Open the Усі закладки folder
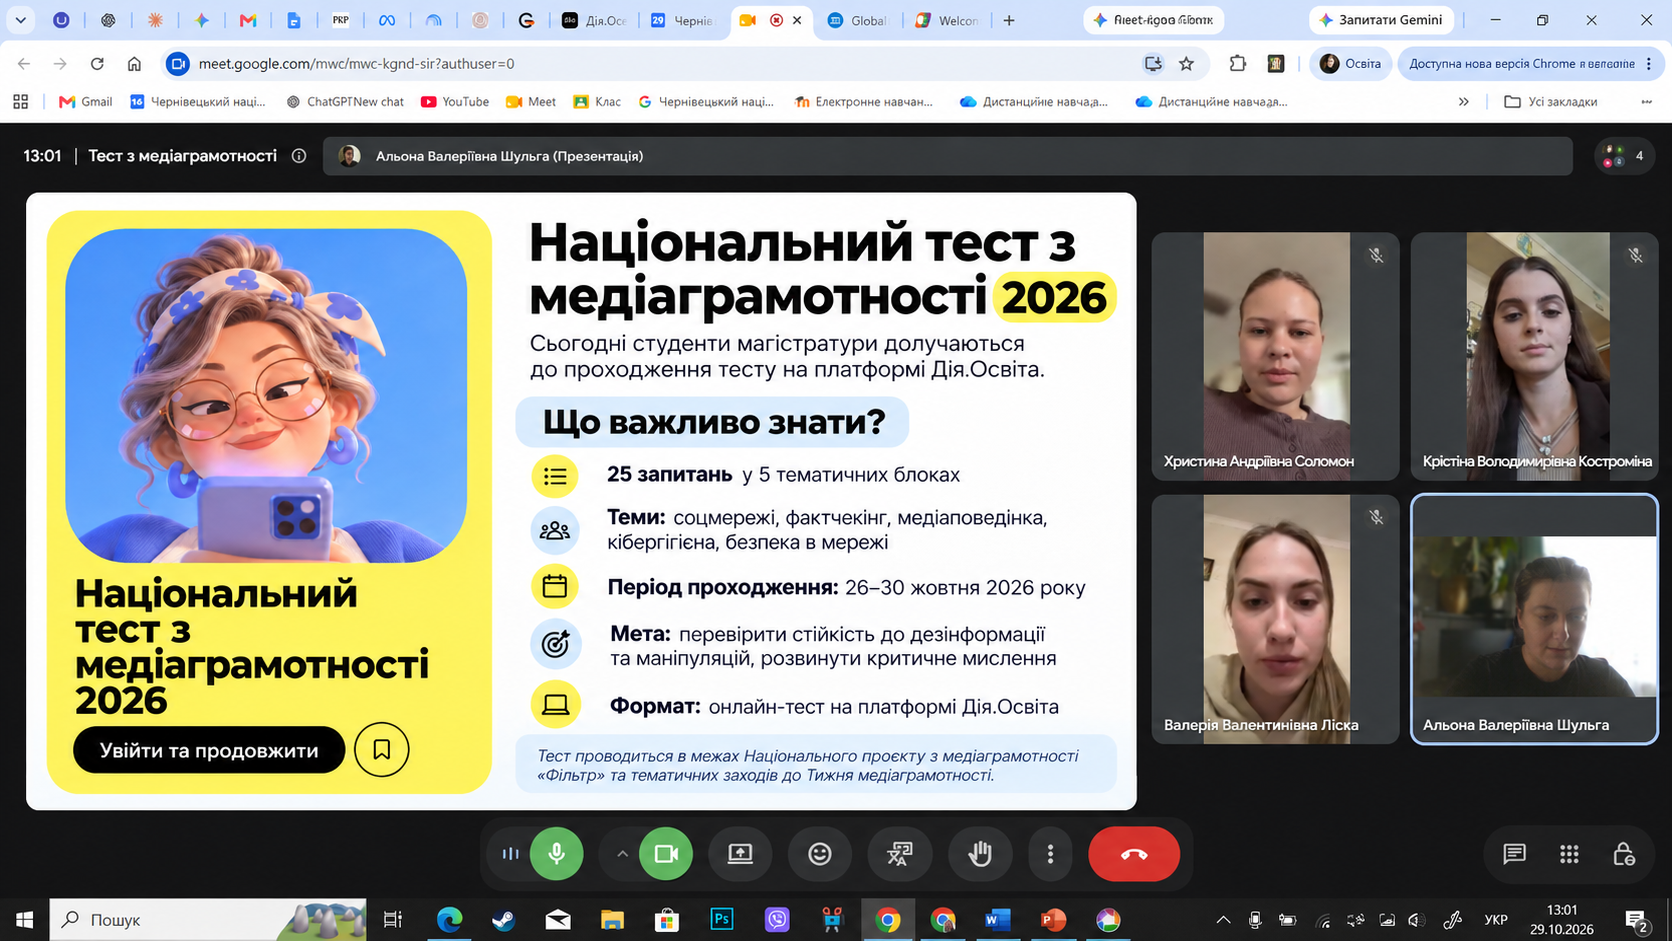The height and width of the screenshot is (941, 1672). coord(1551,102)
